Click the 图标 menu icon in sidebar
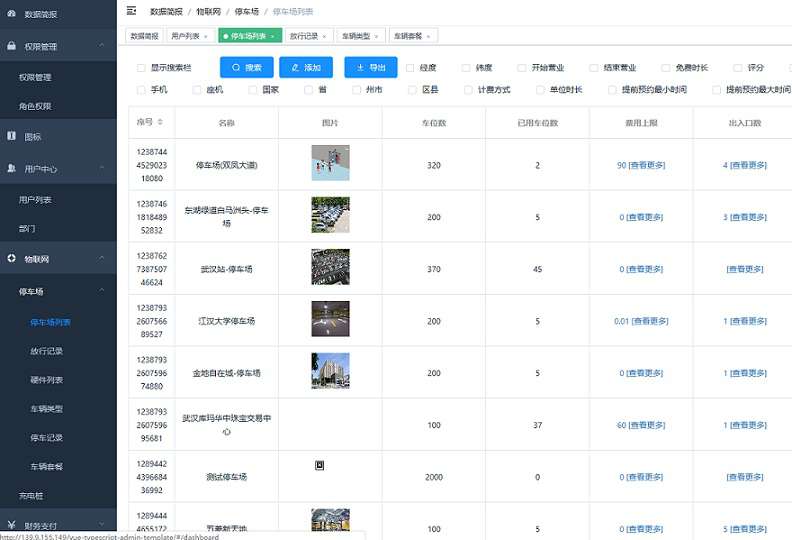This screenshot has height=540, width=792. point(11,136)
